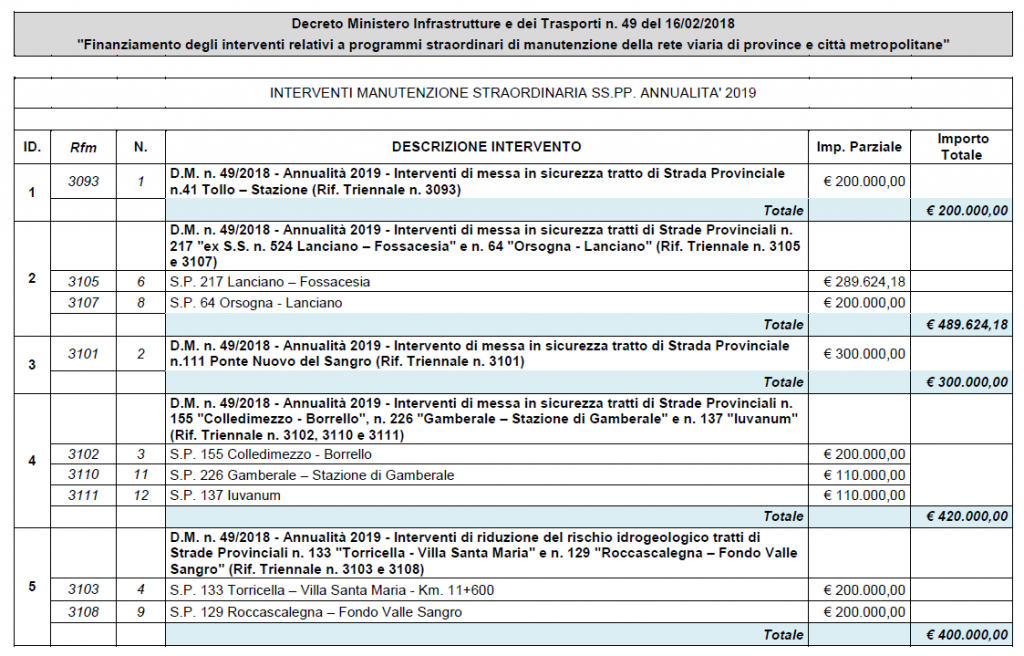Click the total amount € 400.000,00

pos(967,634)
